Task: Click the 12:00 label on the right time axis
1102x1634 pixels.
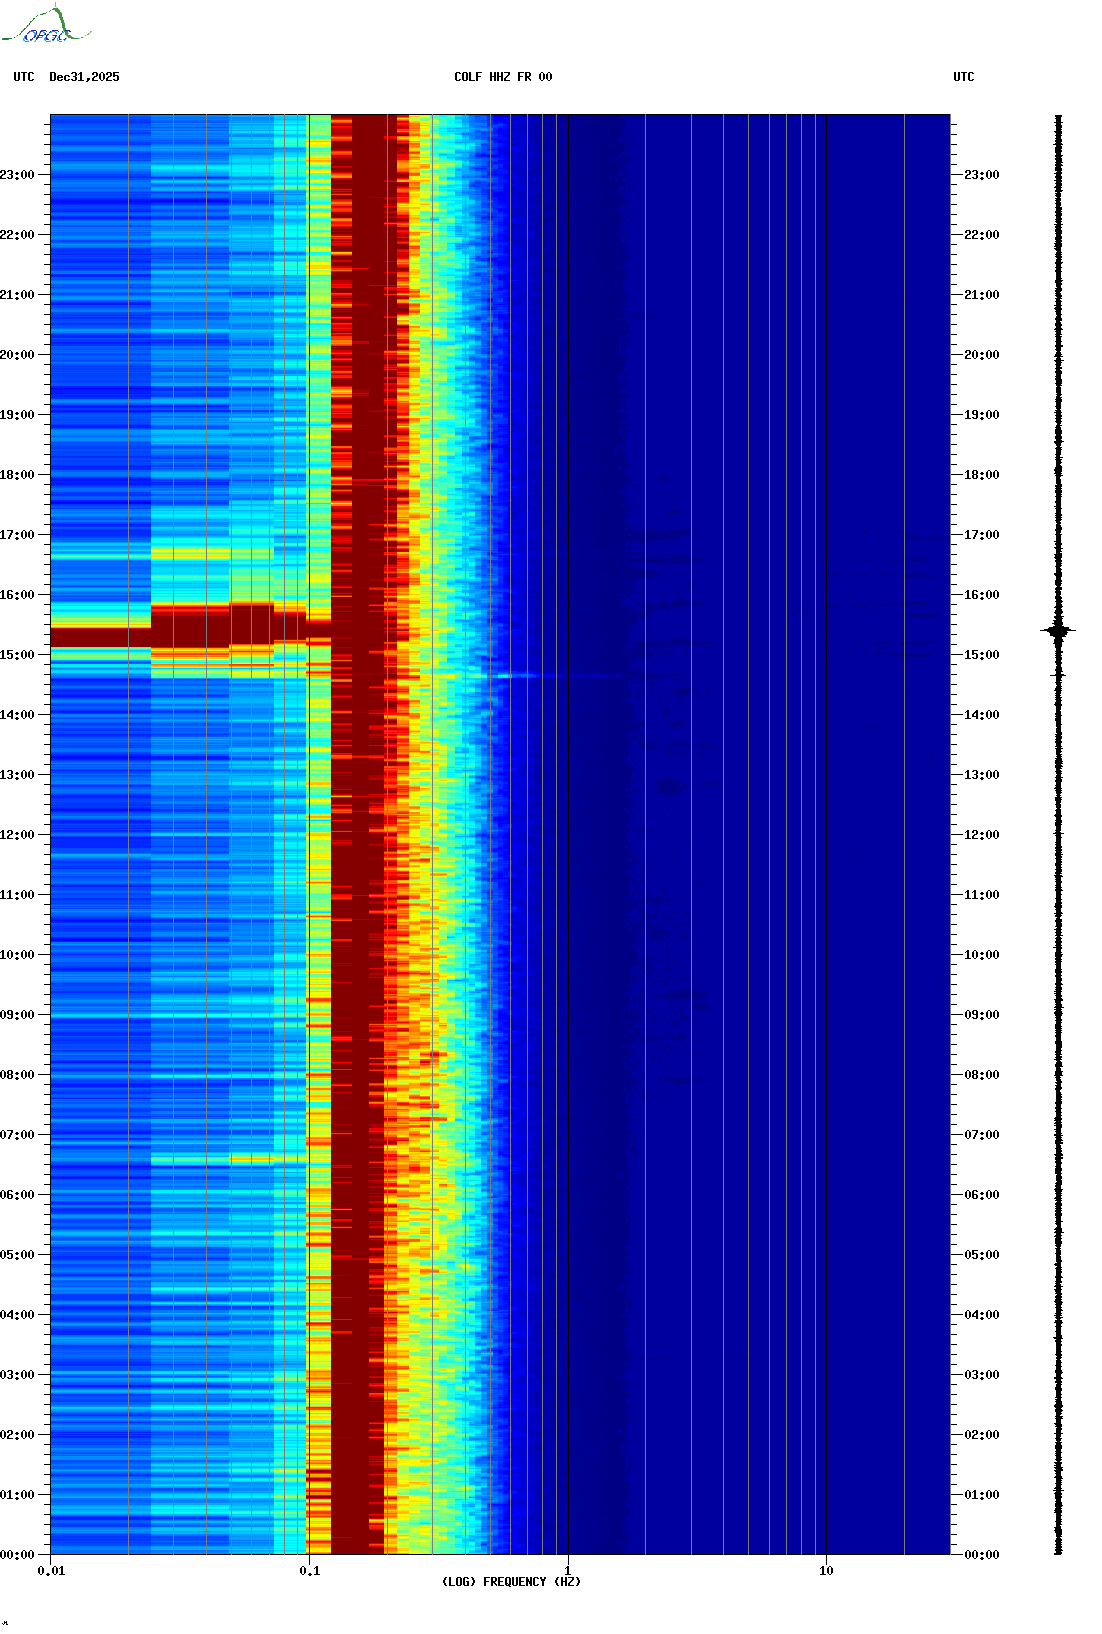Action: pos(981,835)
